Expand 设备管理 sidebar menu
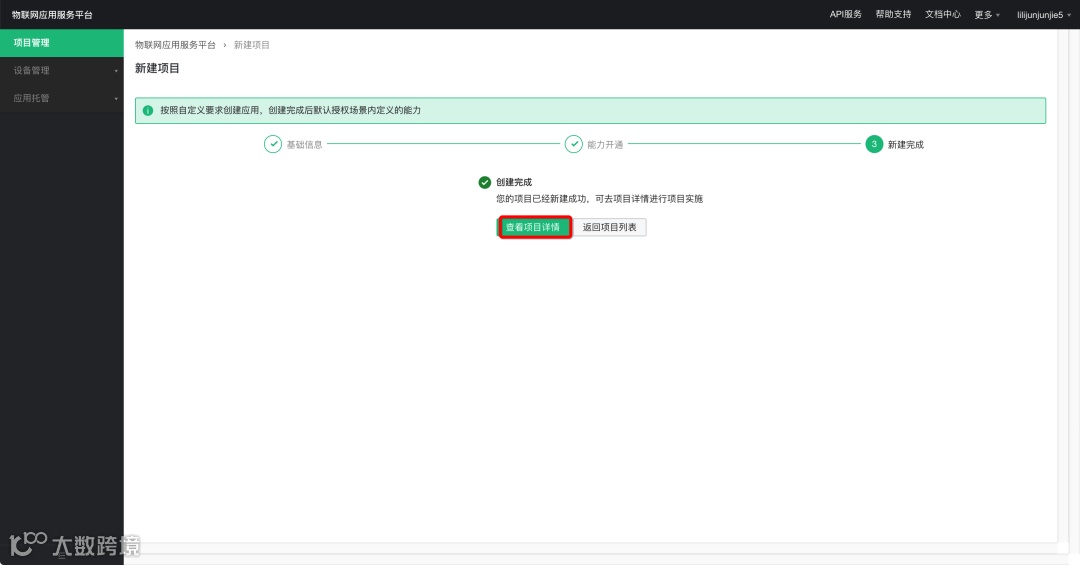 coord(61,70)
